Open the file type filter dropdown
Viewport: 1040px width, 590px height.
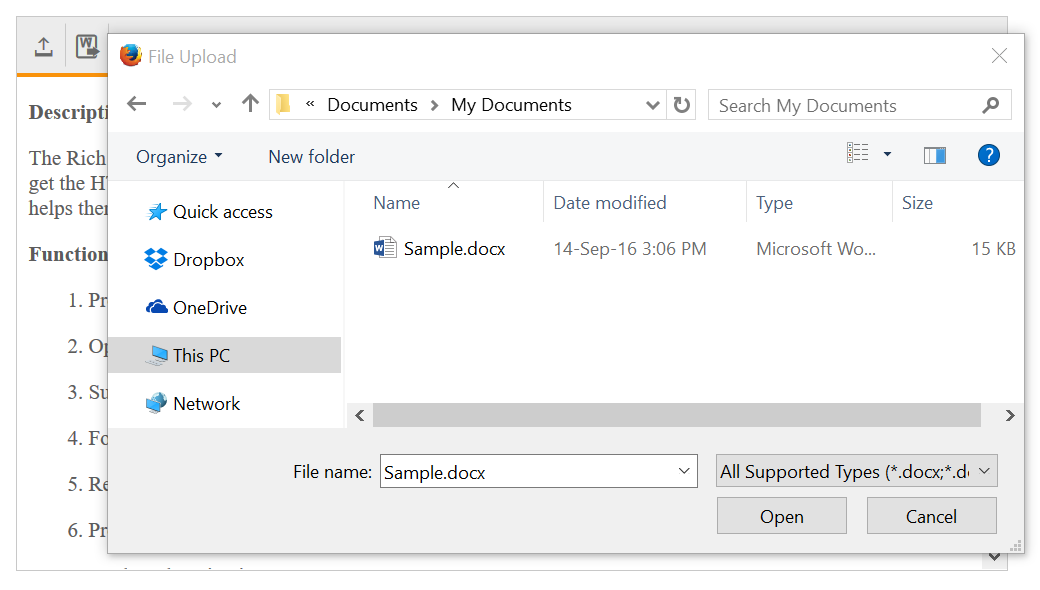856,472
